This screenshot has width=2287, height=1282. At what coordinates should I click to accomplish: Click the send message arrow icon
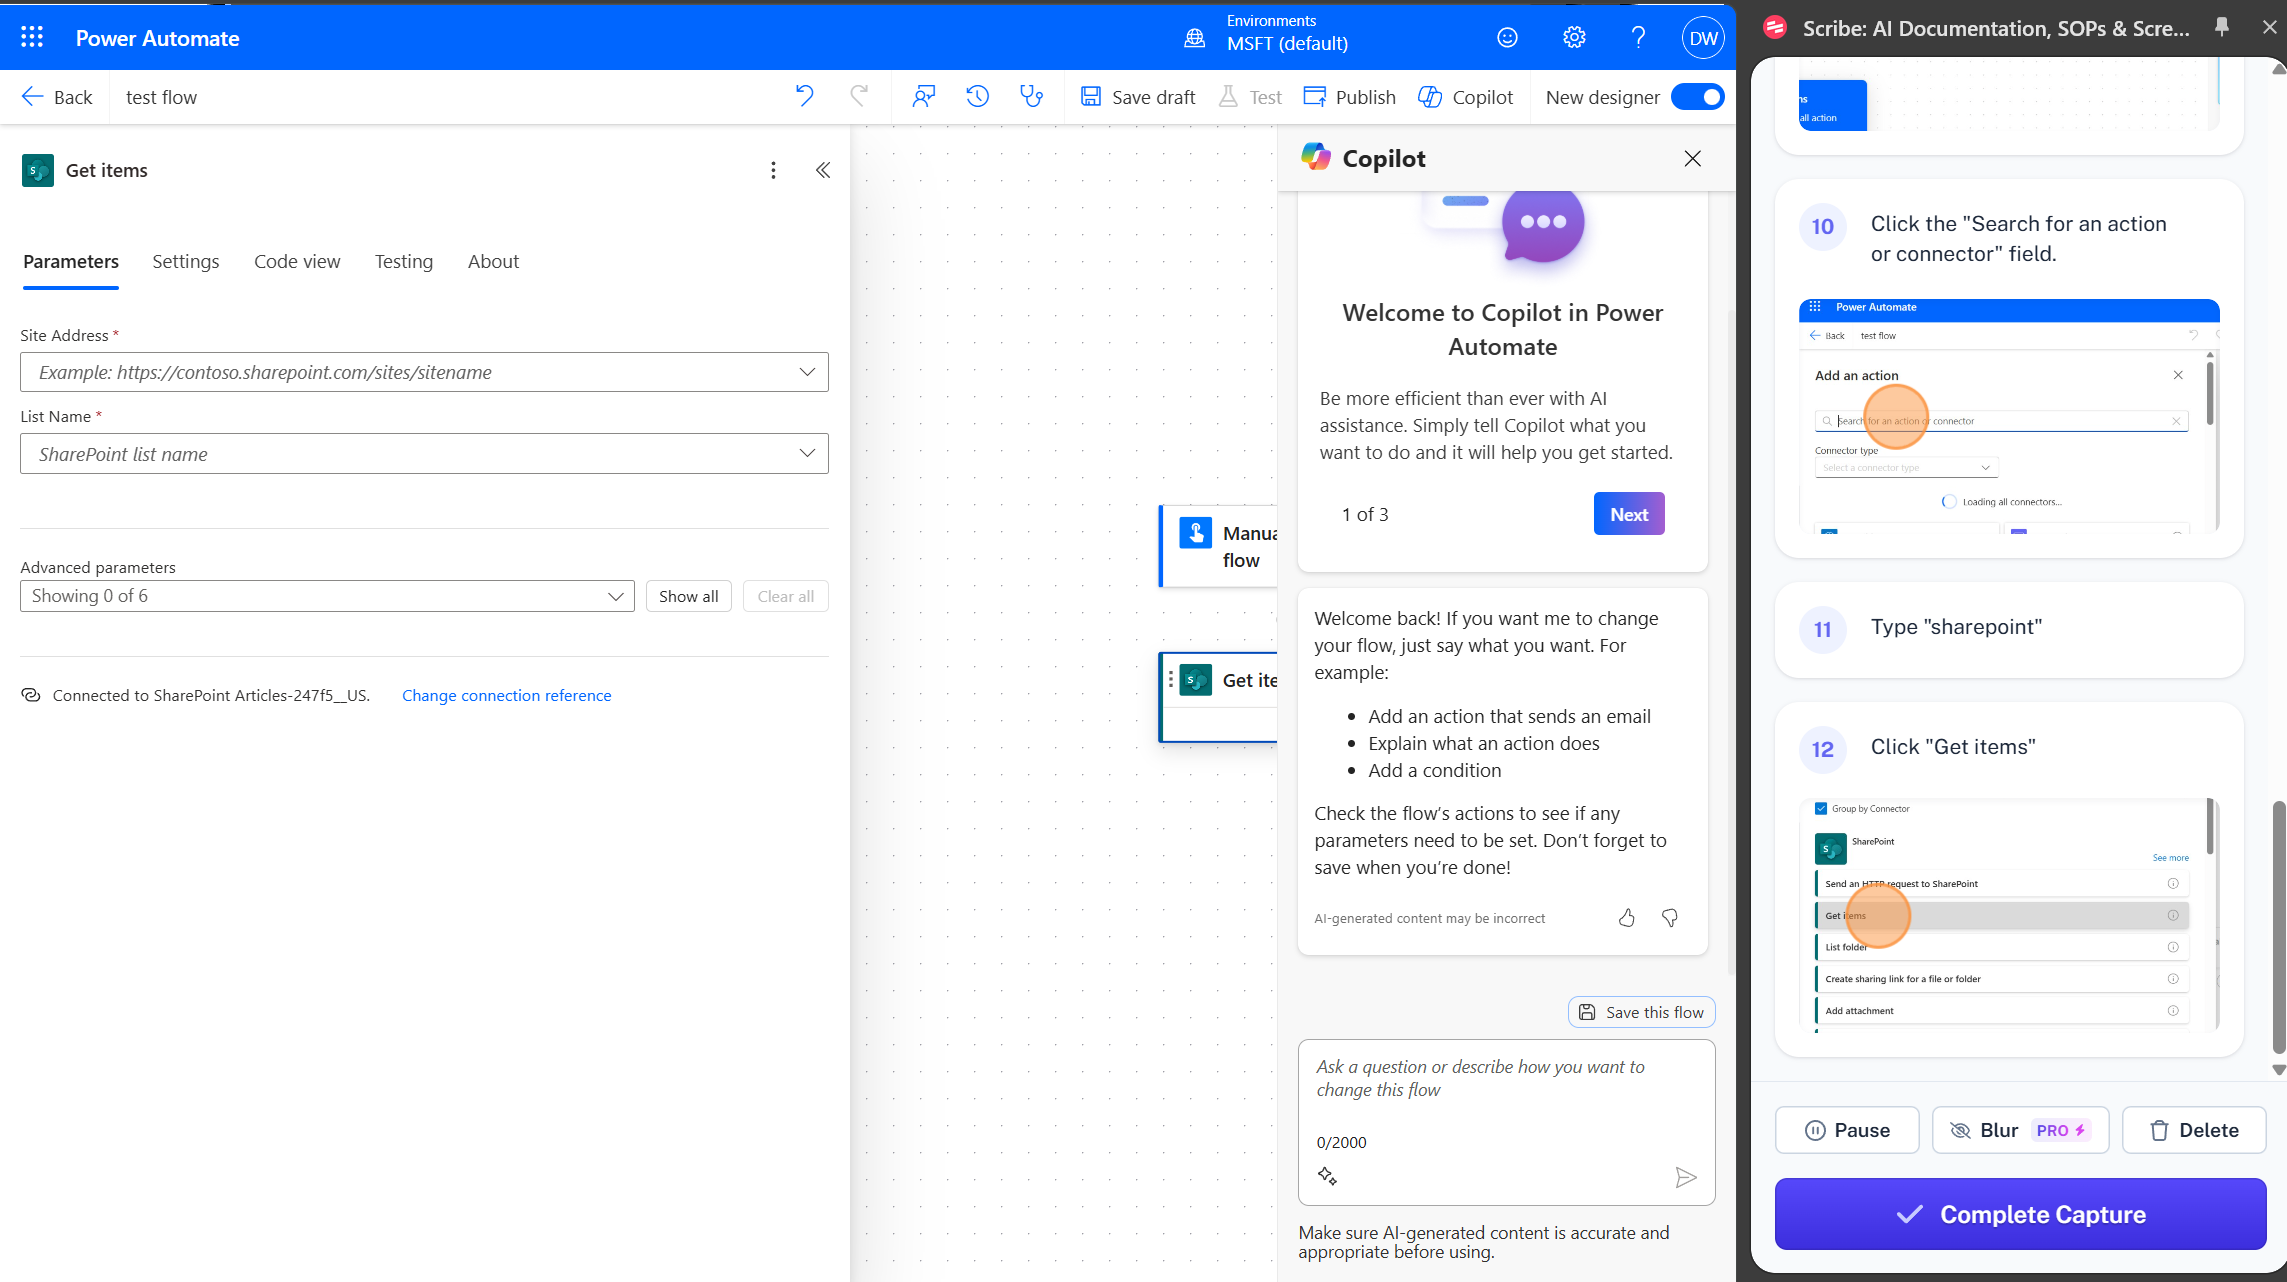coord(1686,1177)
